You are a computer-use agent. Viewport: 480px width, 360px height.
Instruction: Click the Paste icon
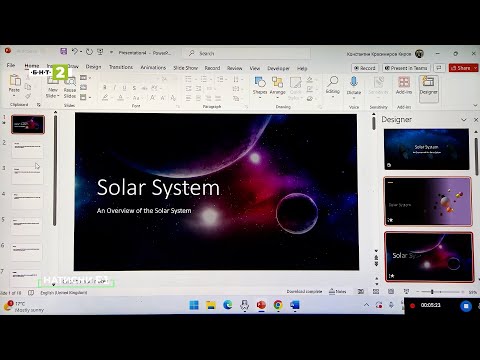(14, 80)
